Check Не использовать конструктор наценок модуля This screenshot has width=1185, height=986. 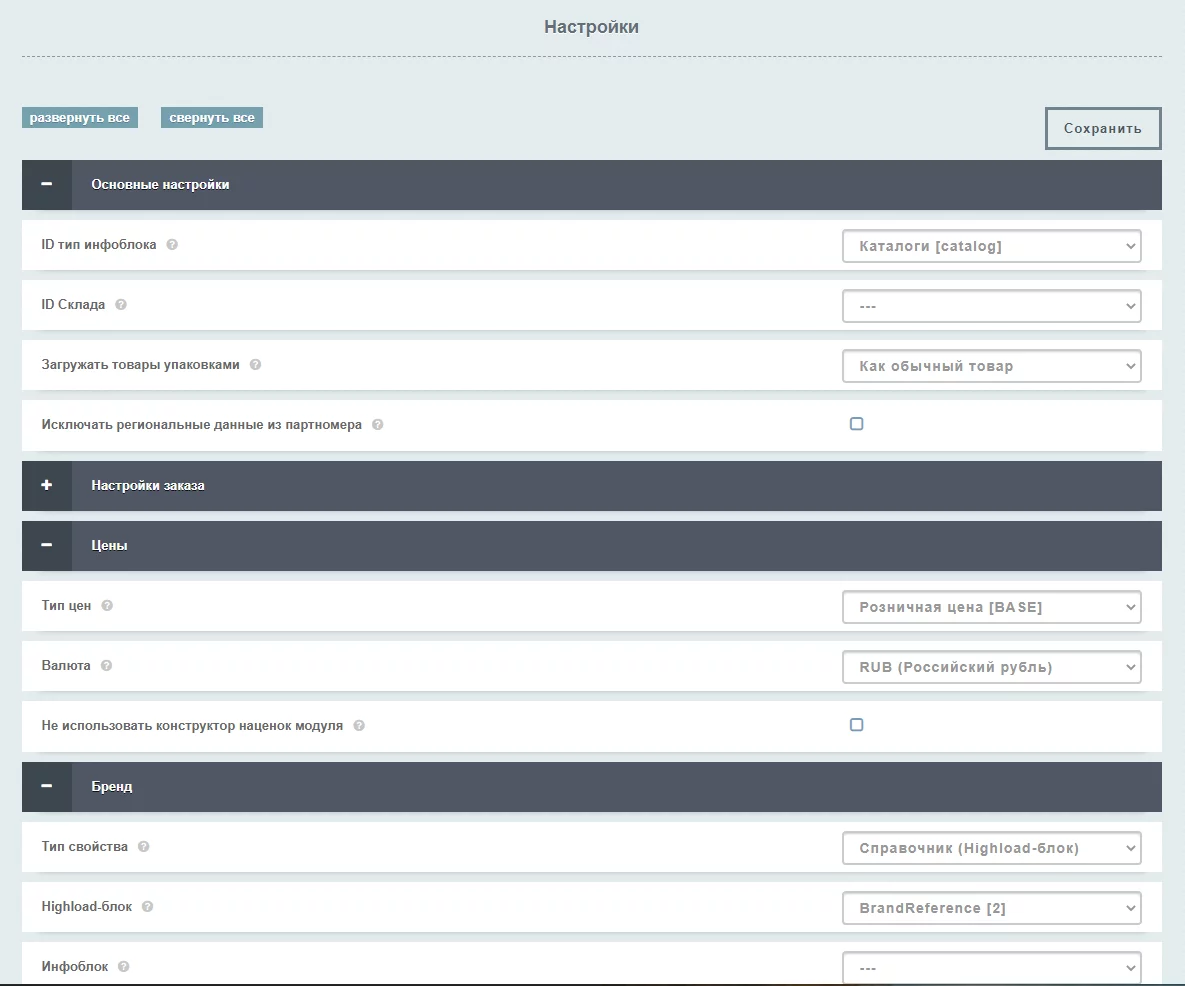point(856,725)
